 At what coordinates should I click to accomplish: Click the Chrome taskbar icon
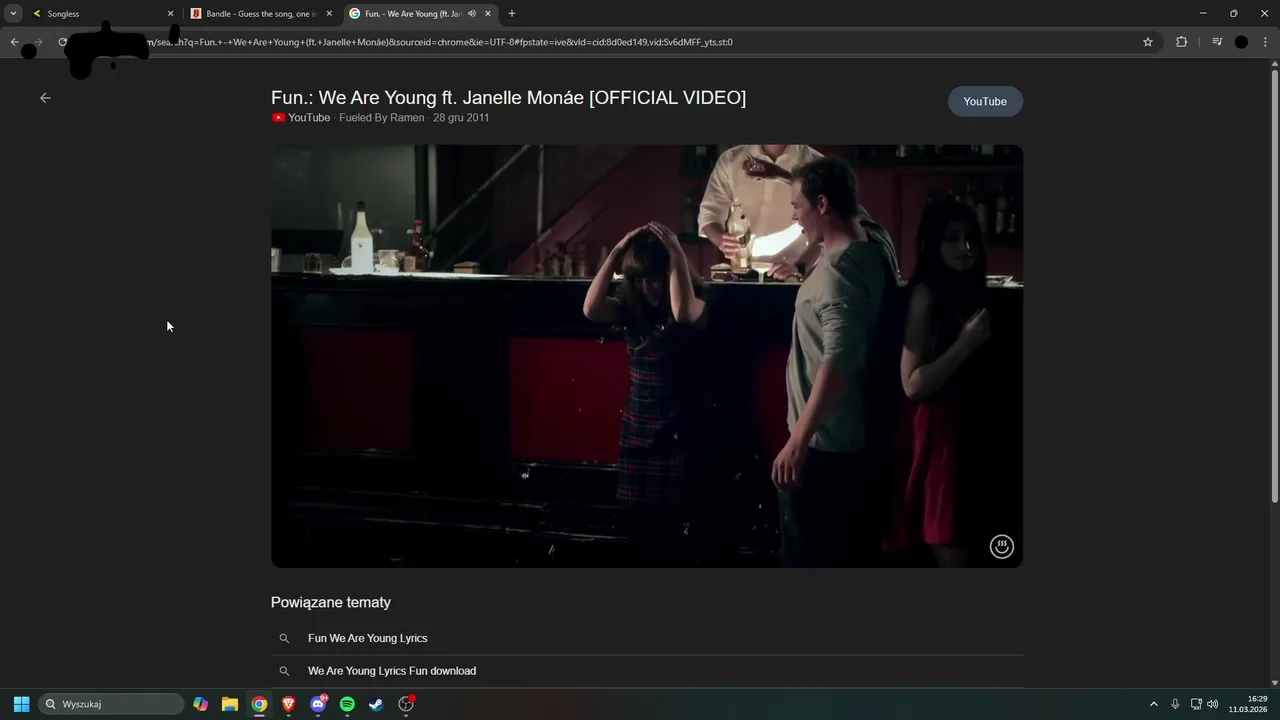coord(259,704)
